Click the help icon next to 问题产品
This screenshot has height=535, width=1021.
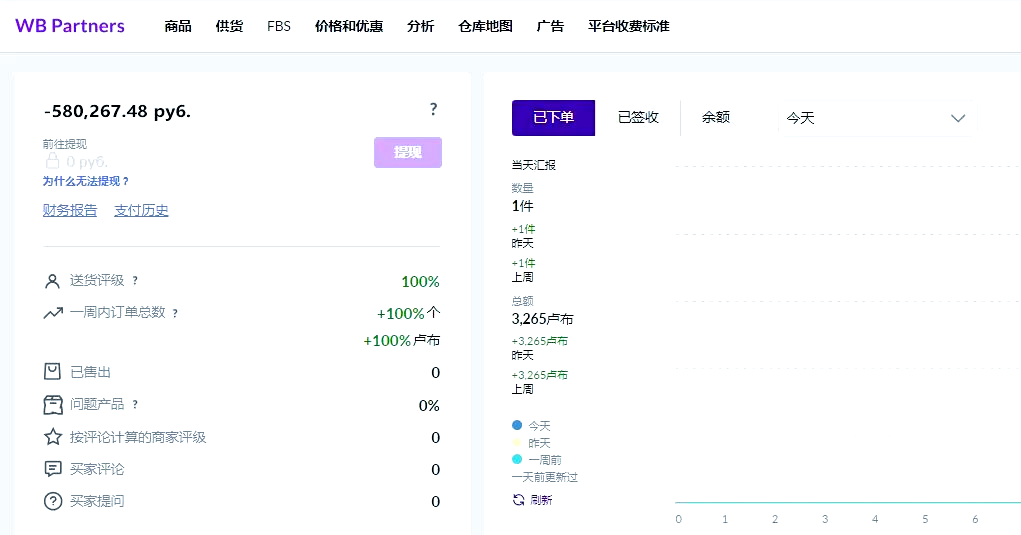tap(135, 404)
